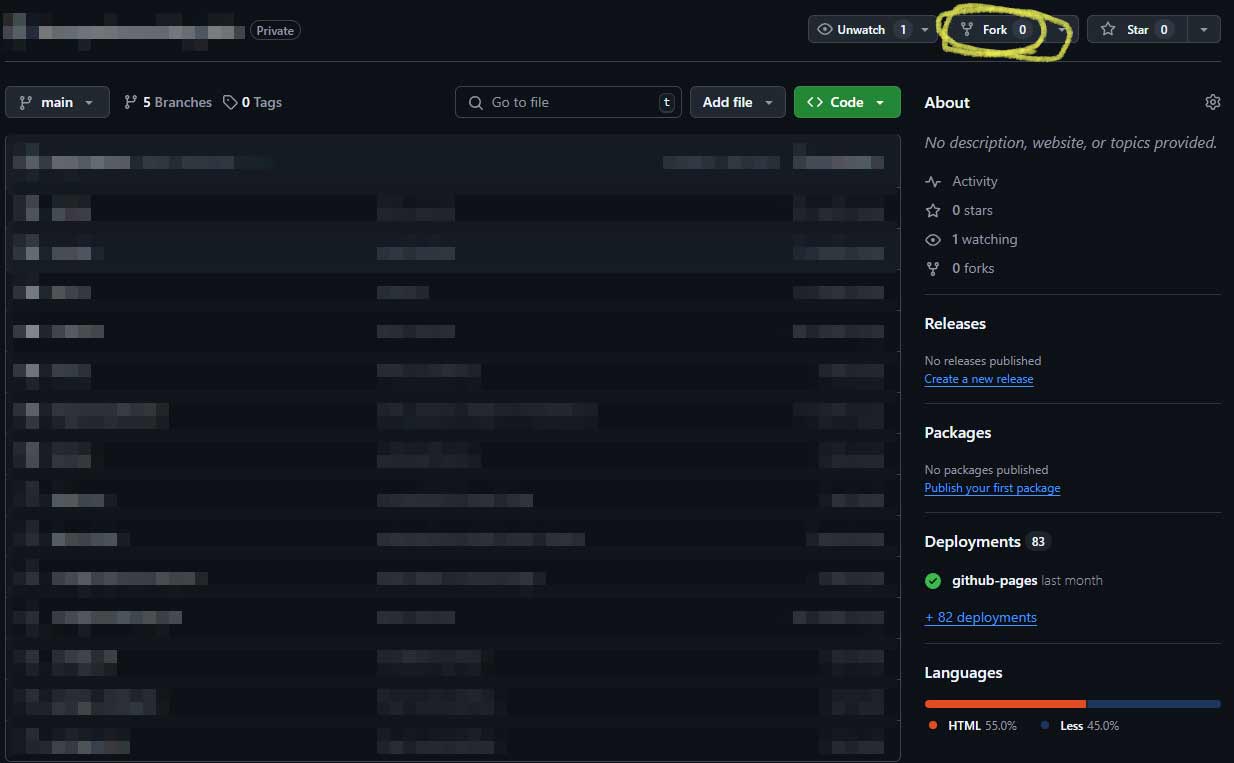Click the fork icon beside 0 forks
This screenshot has width=1234, height=763.
933,268
